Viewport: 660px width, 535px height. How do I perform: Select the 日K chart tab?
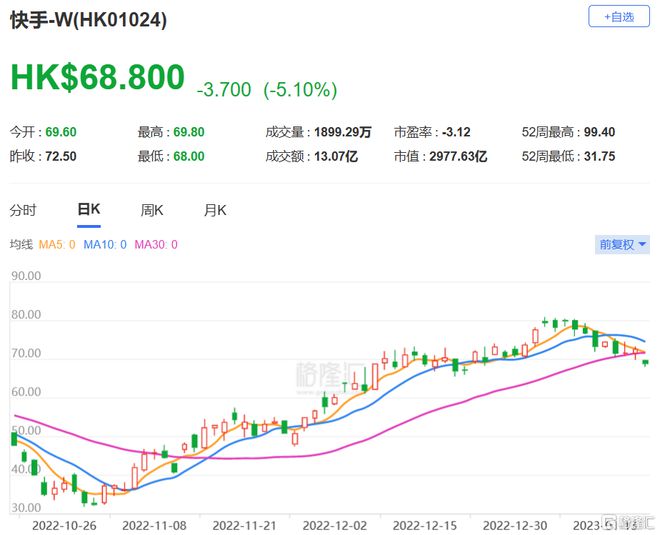click(x=89, y=209)
